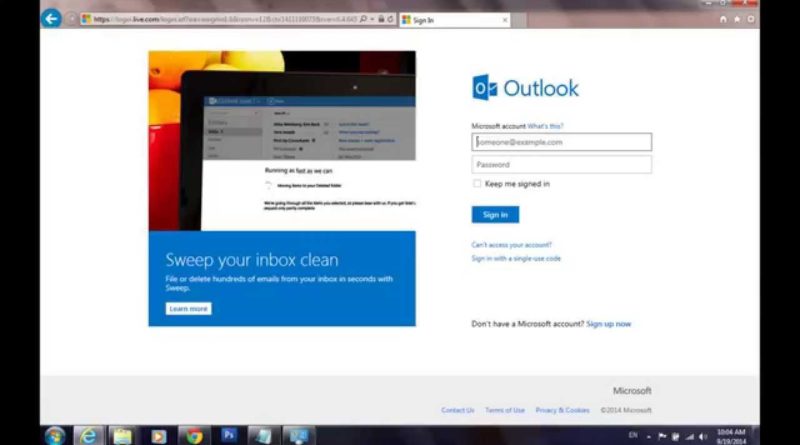Open Photoshop from the taskbar

pyautogui.click(x=228, y=435)
